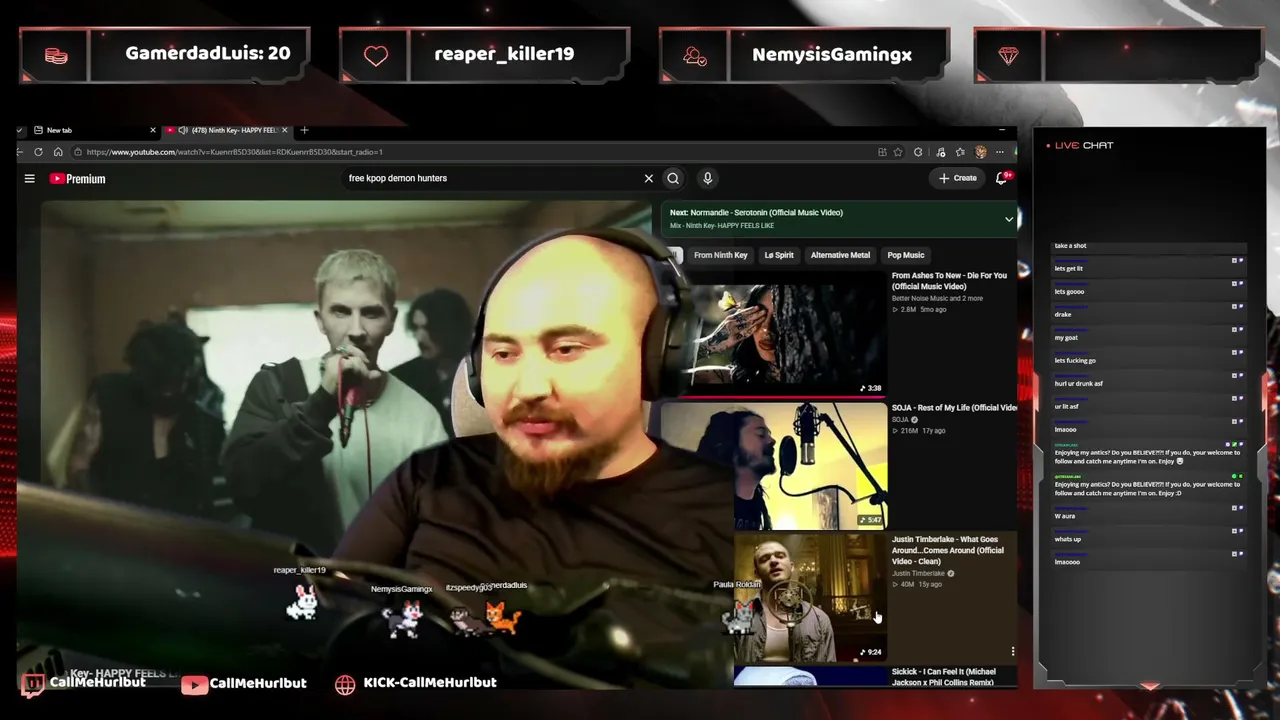Screen dimensions: 1280x720
Task: Close the Ninth Key HAPPY FEELS tab
Action: 285,130
